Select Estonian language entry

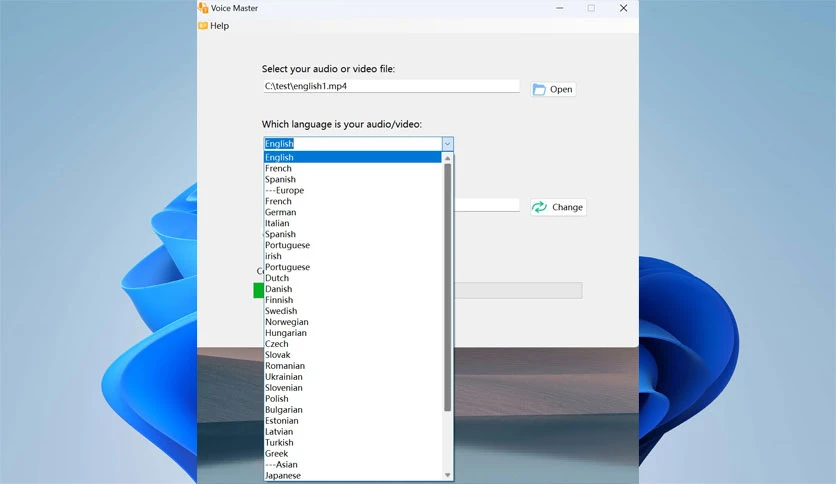(x=353, y=421)
